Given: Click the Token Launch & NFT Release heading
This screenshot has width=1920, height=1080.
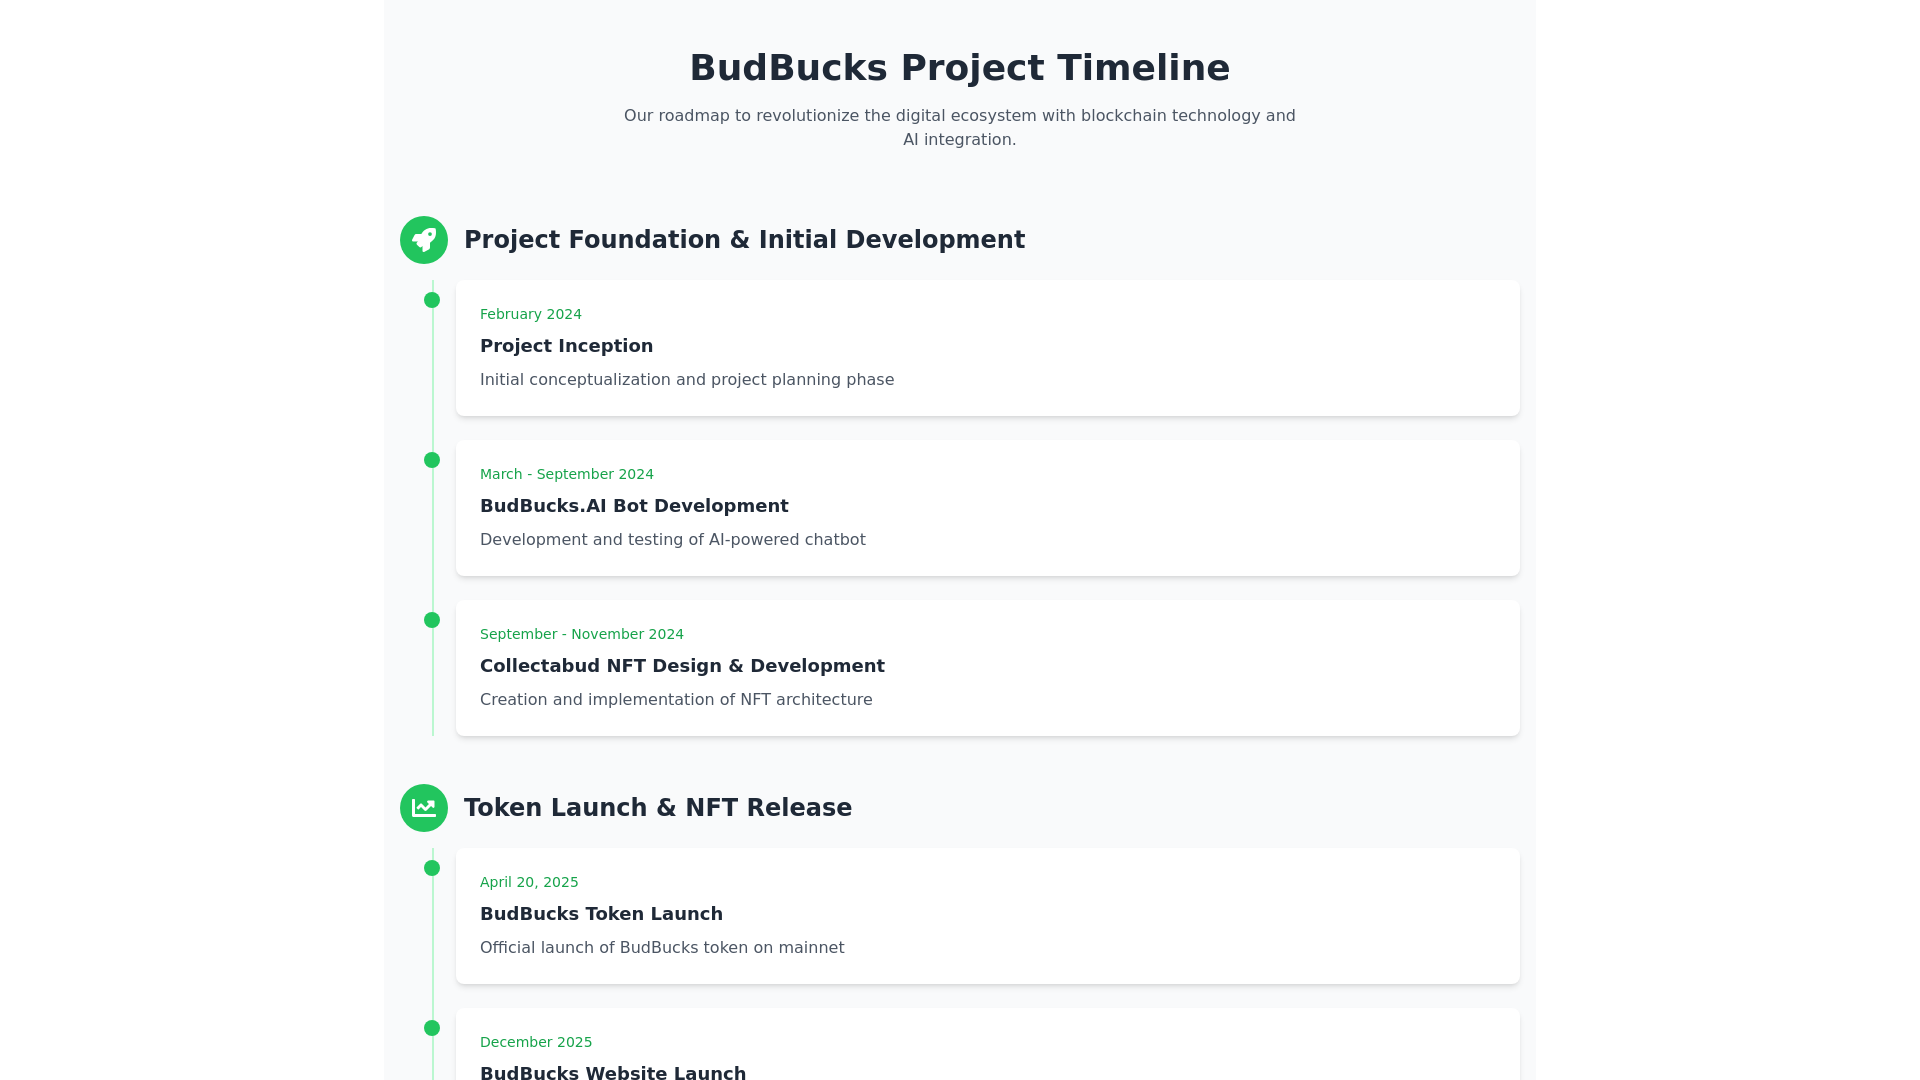Looking at the screenshot, I should [658, 808].
